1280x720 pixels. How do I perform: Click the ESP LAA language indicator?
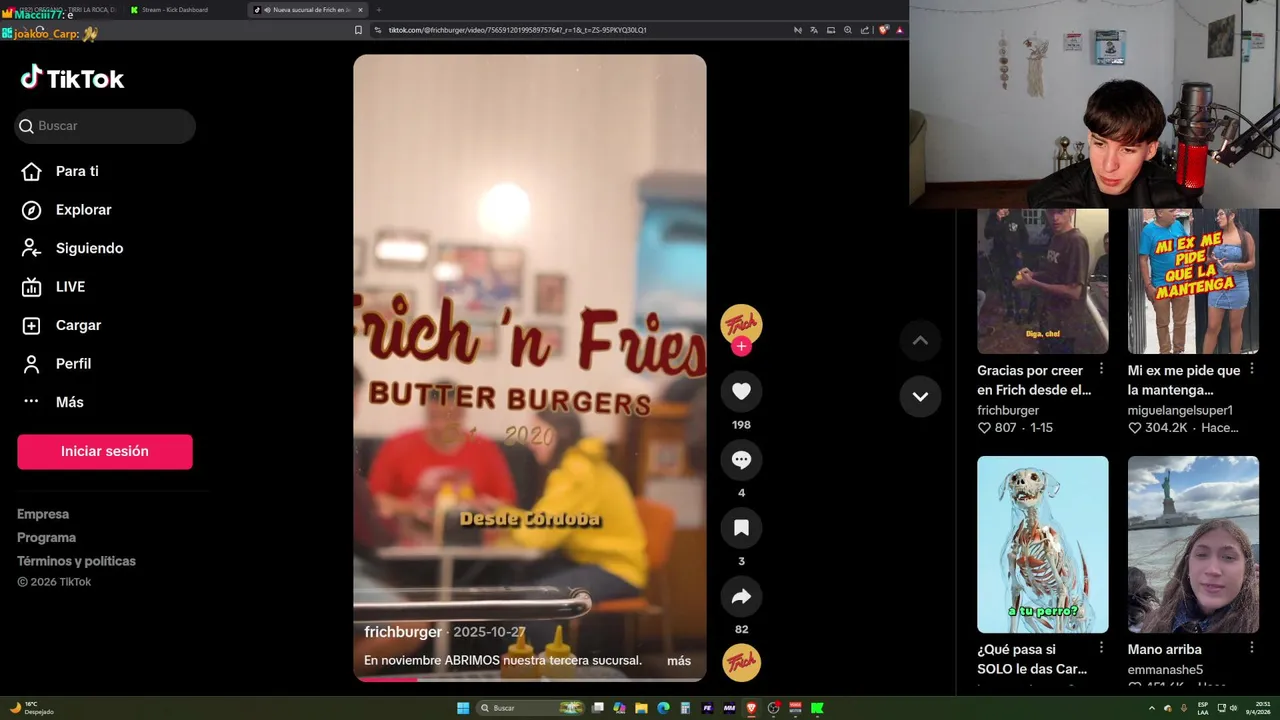point(1203,708)
